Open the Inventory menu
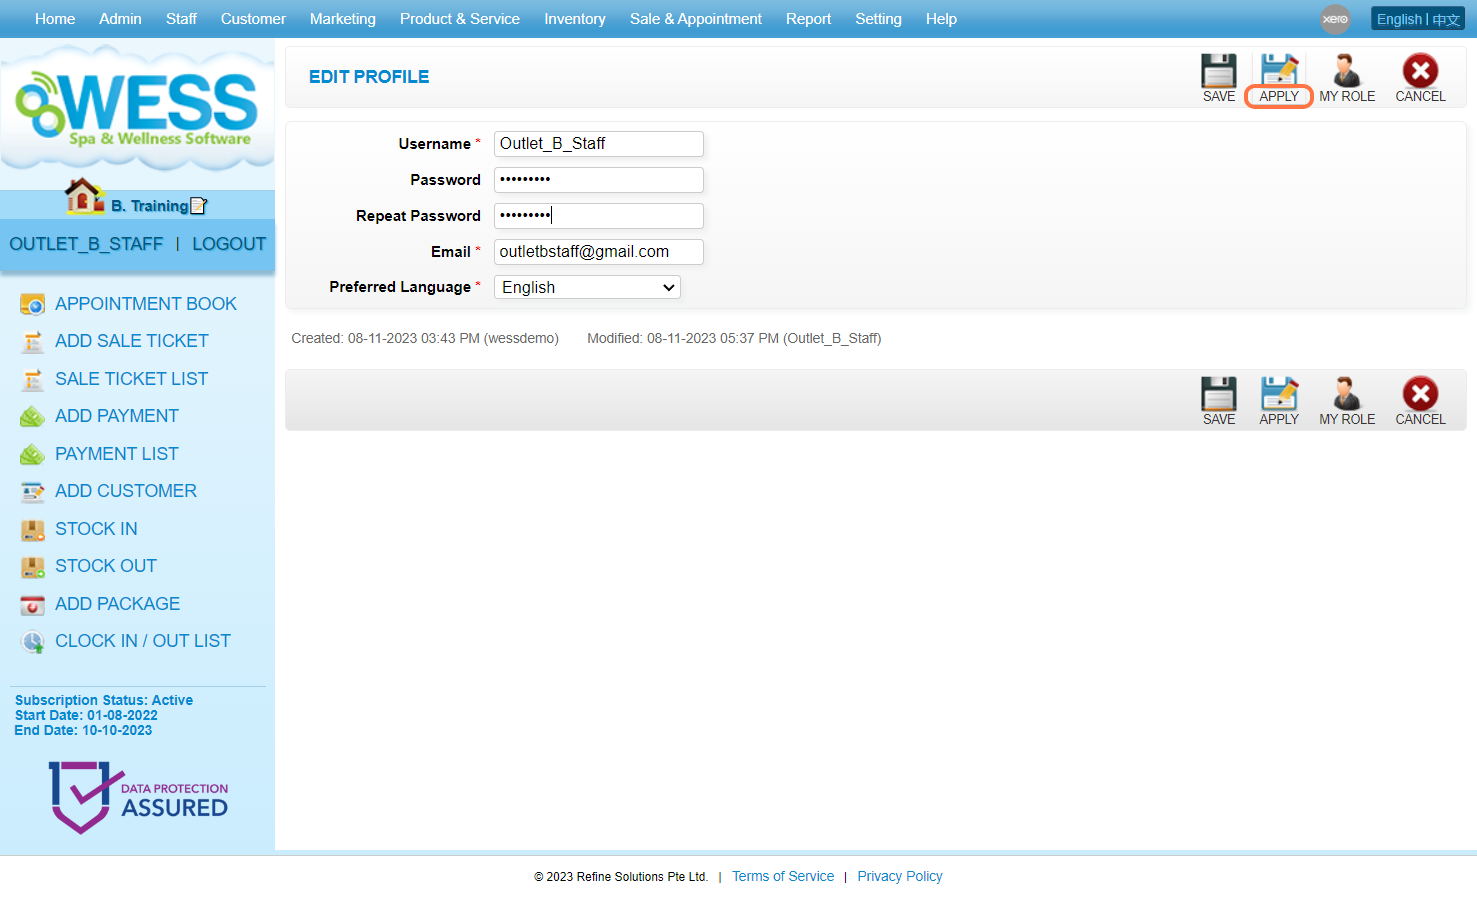Viewport: 1477px width, 902px height. 574,19
